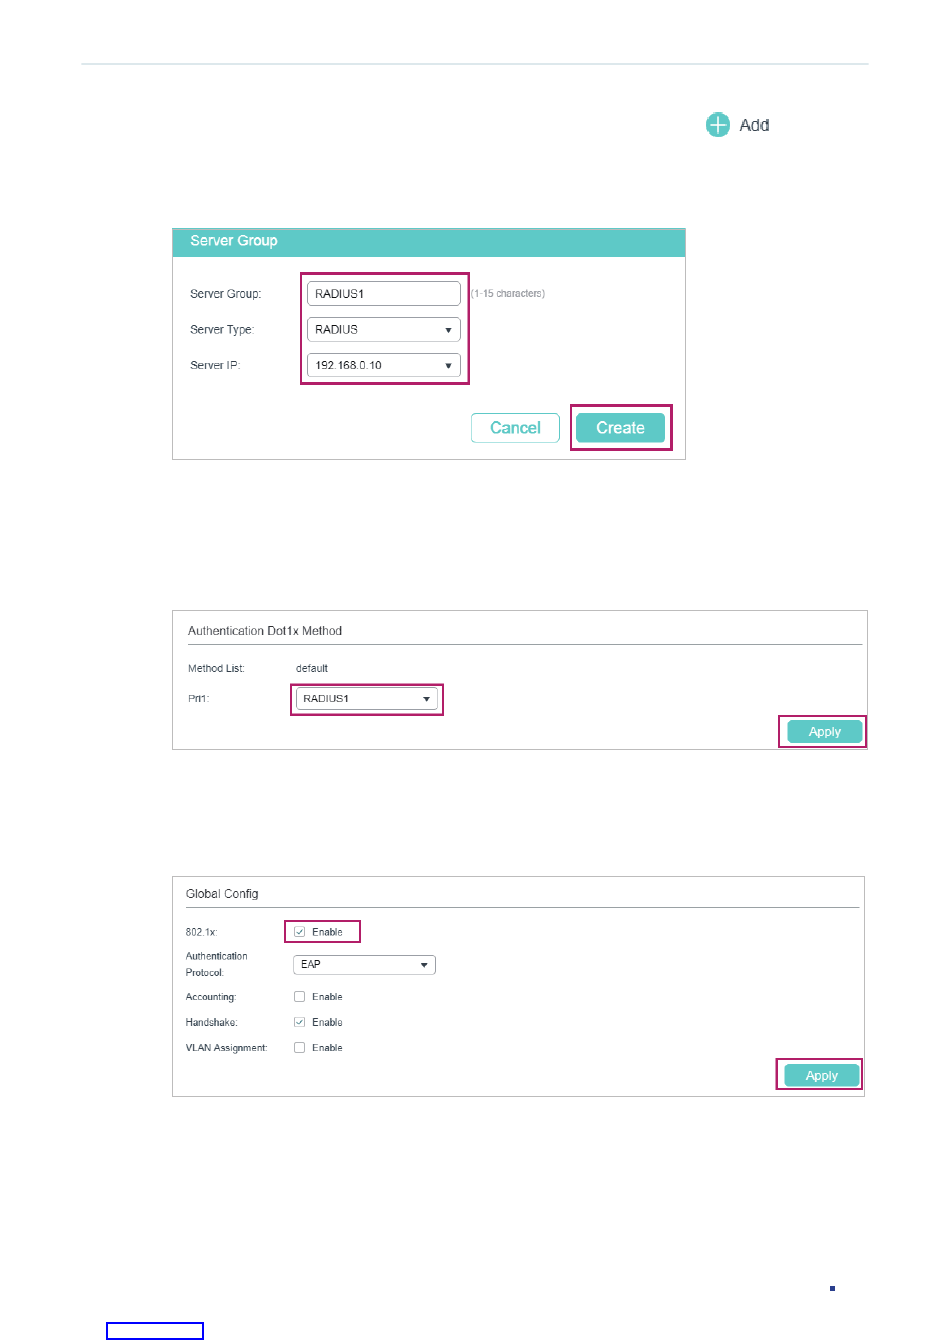Open the Server Type RADIUS dropdown
Viewport: 950px width, 1344px height.
click(x=384, y=330)
